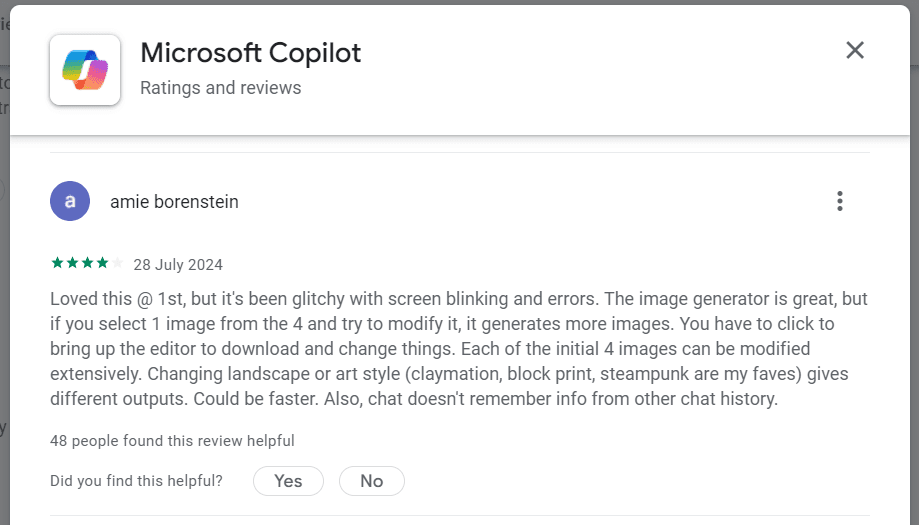Close the ratings and reviews dialog
919x525 pixels.
click(854, 50)
